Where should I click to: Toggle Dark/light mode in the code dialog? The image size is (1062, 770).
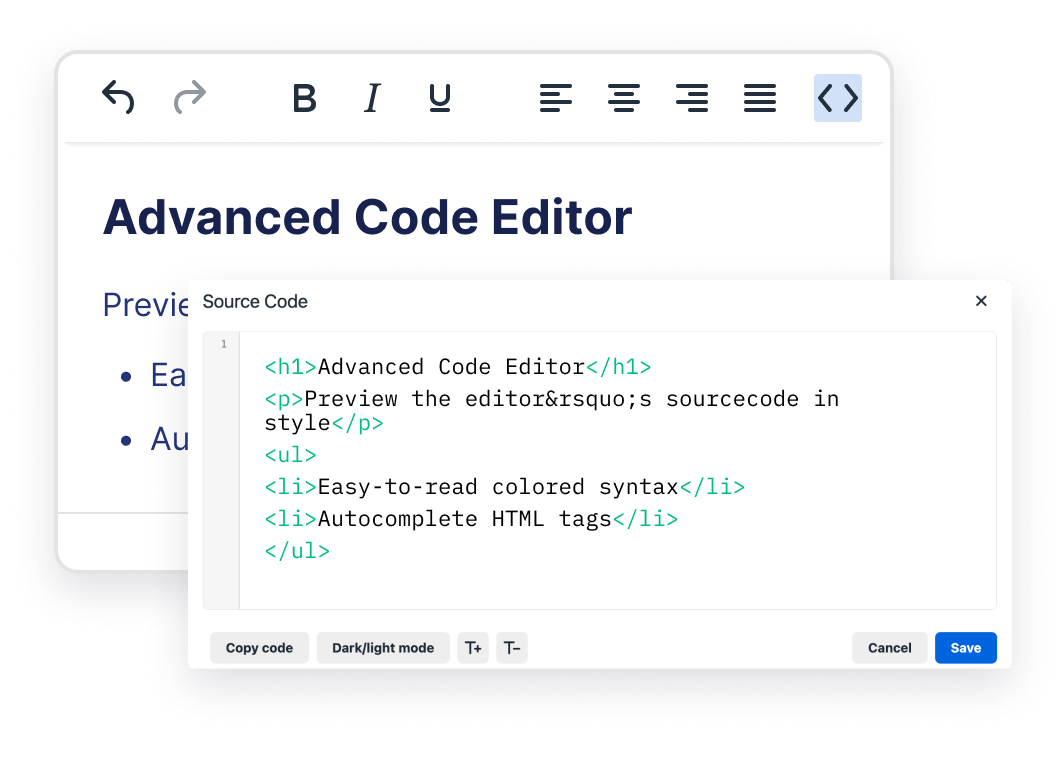pos(382,648)
